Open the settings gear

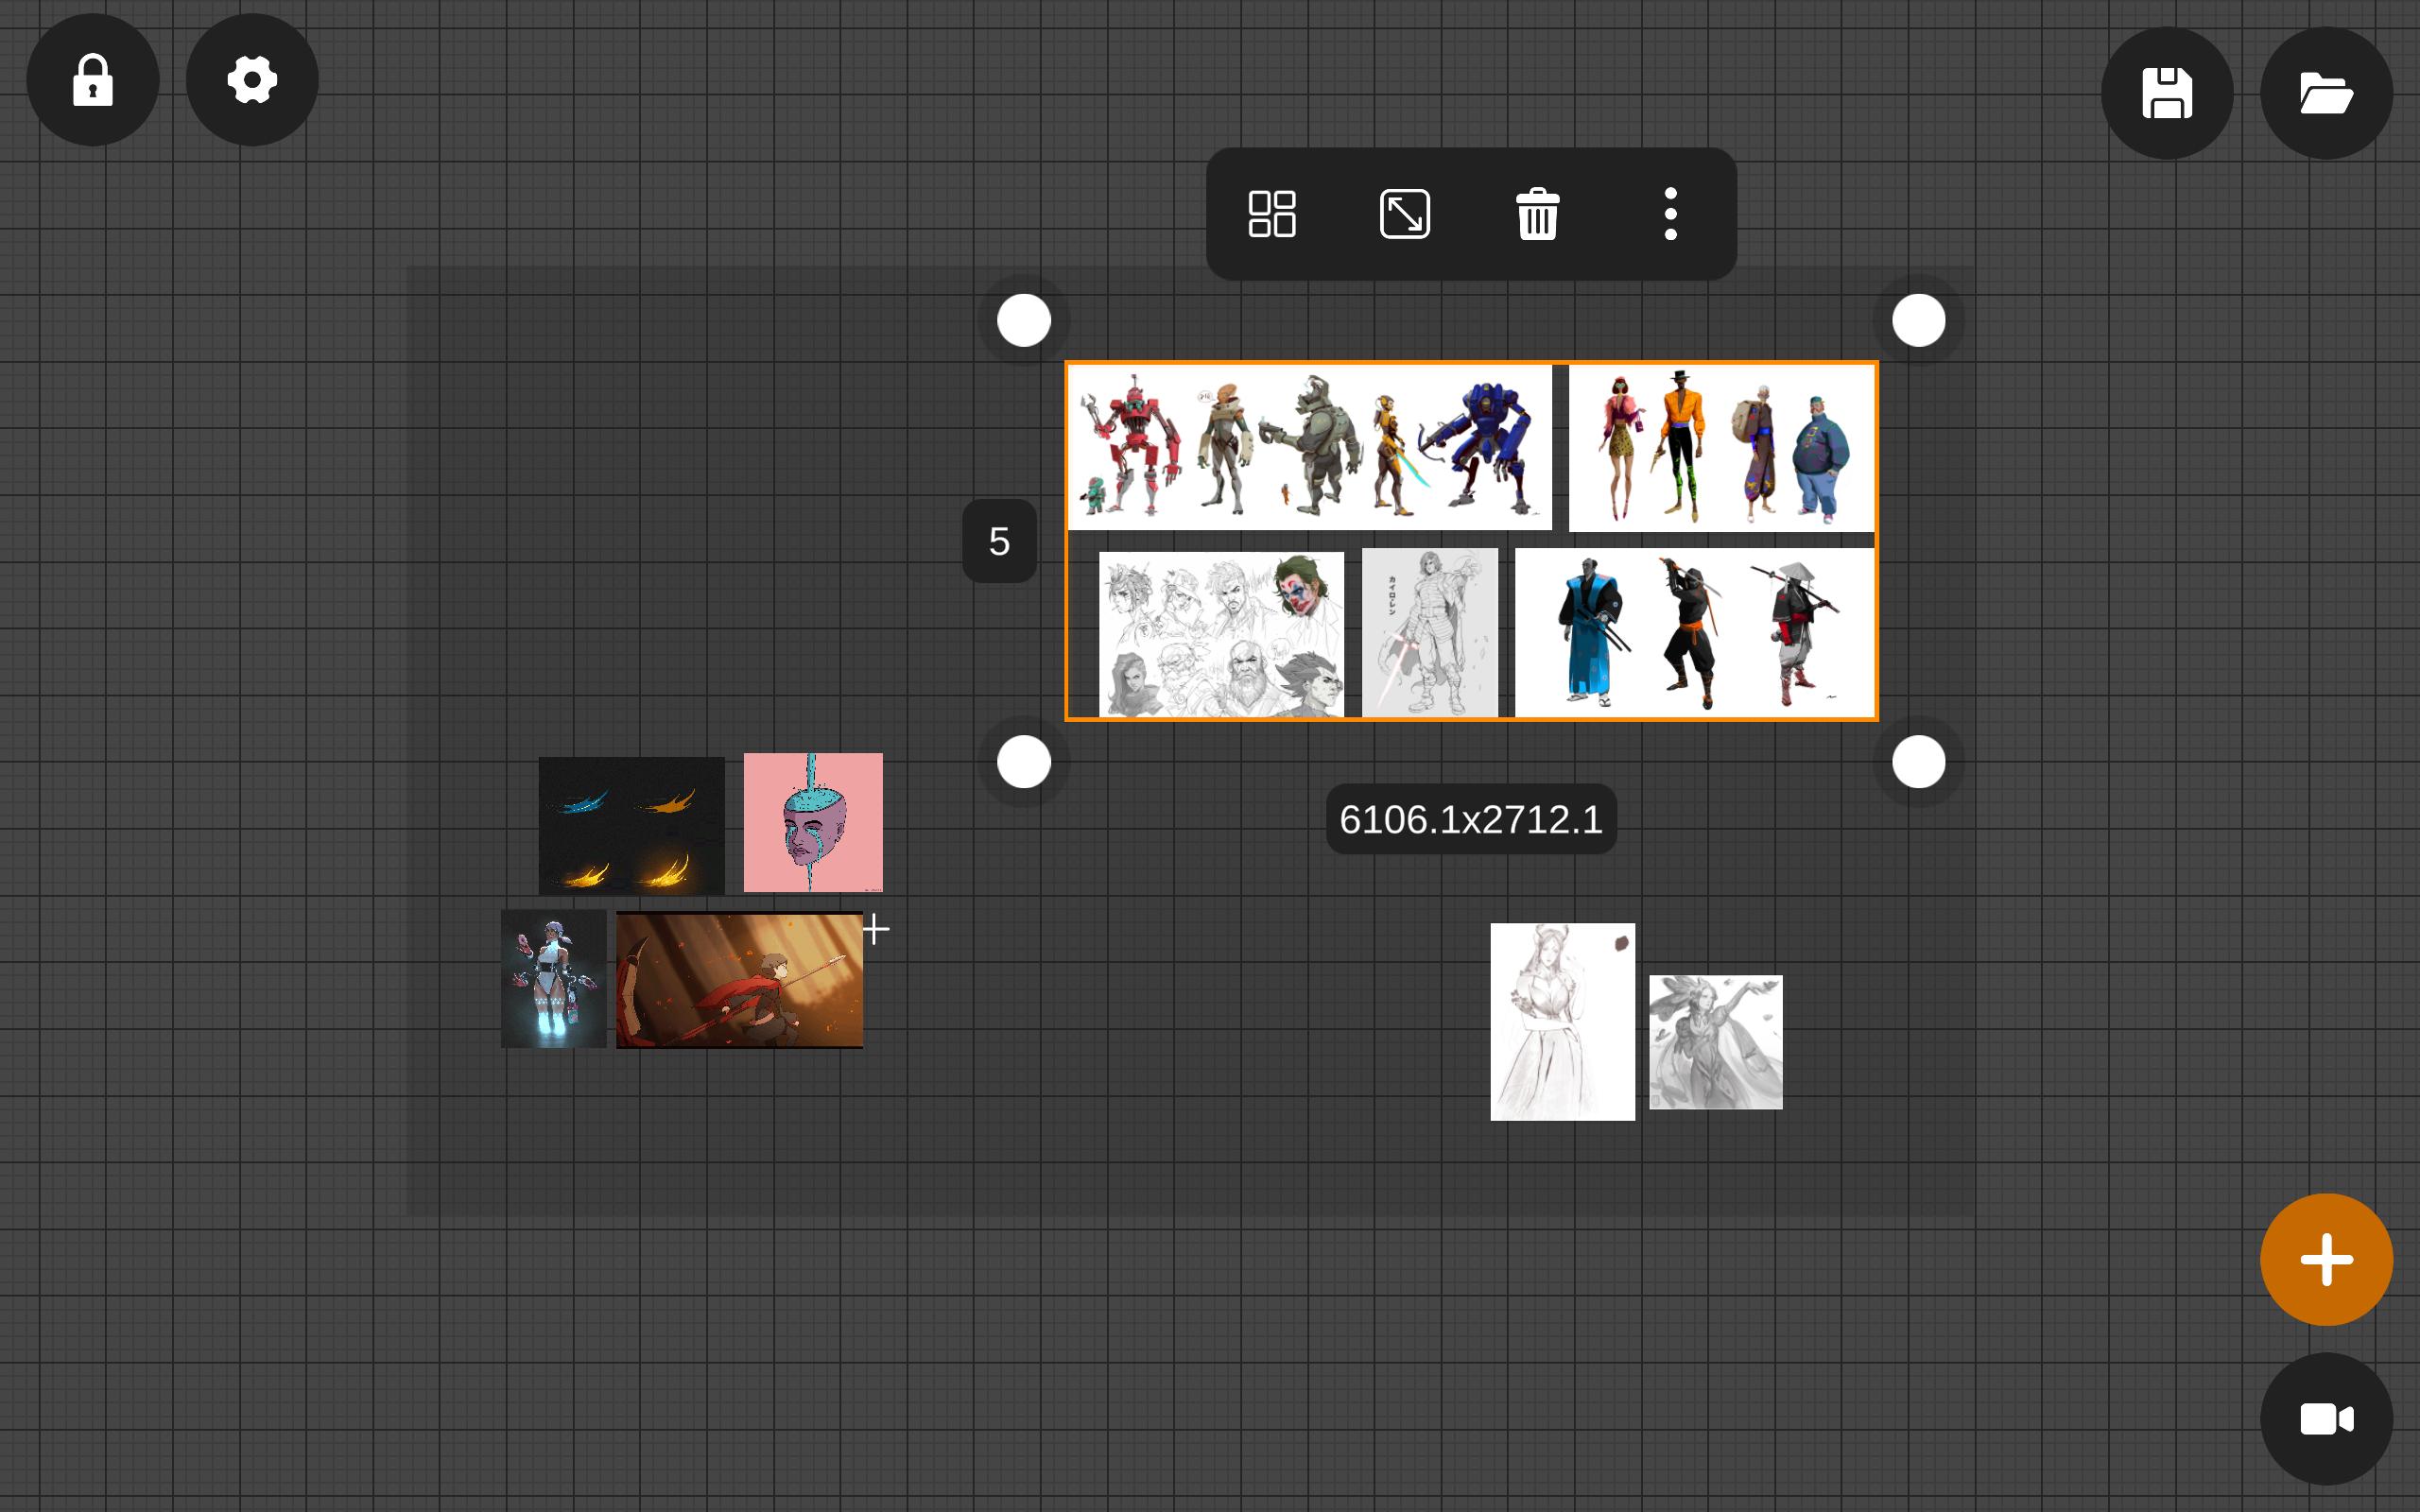click(252, 80)
